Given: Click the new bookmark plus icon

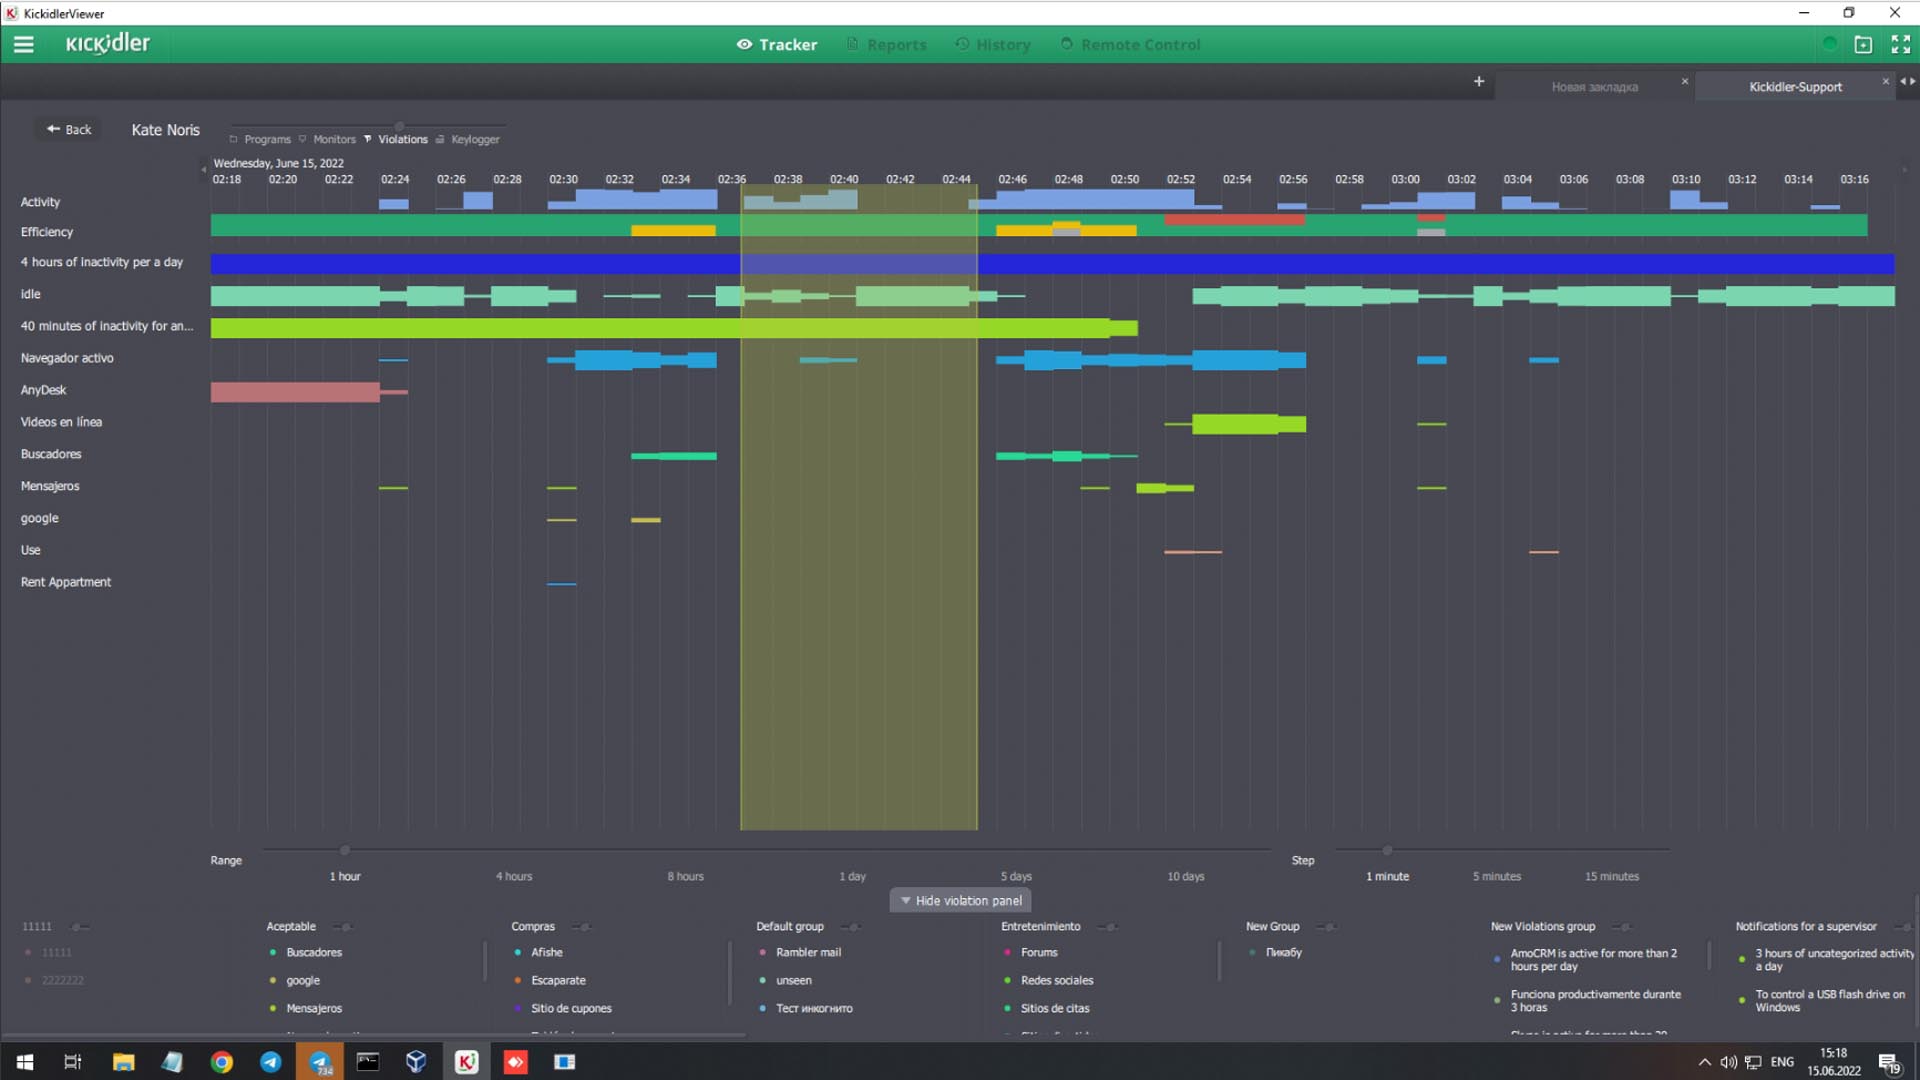Looking at the screenshot, I should click(x=1478, y=82).
